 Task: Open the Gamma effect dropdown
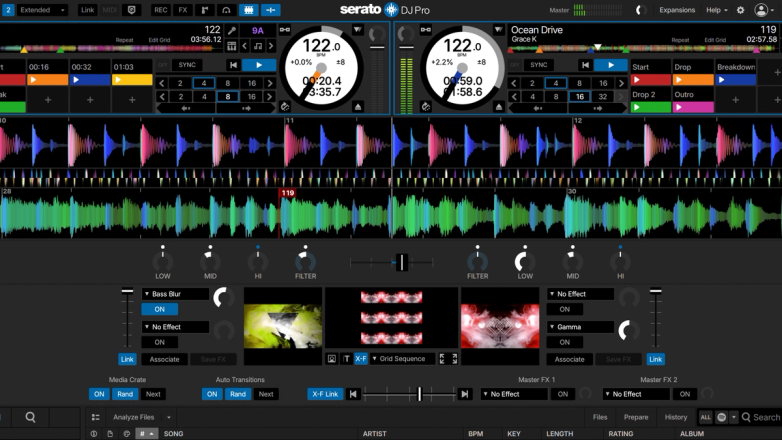(x=580, y=327)
